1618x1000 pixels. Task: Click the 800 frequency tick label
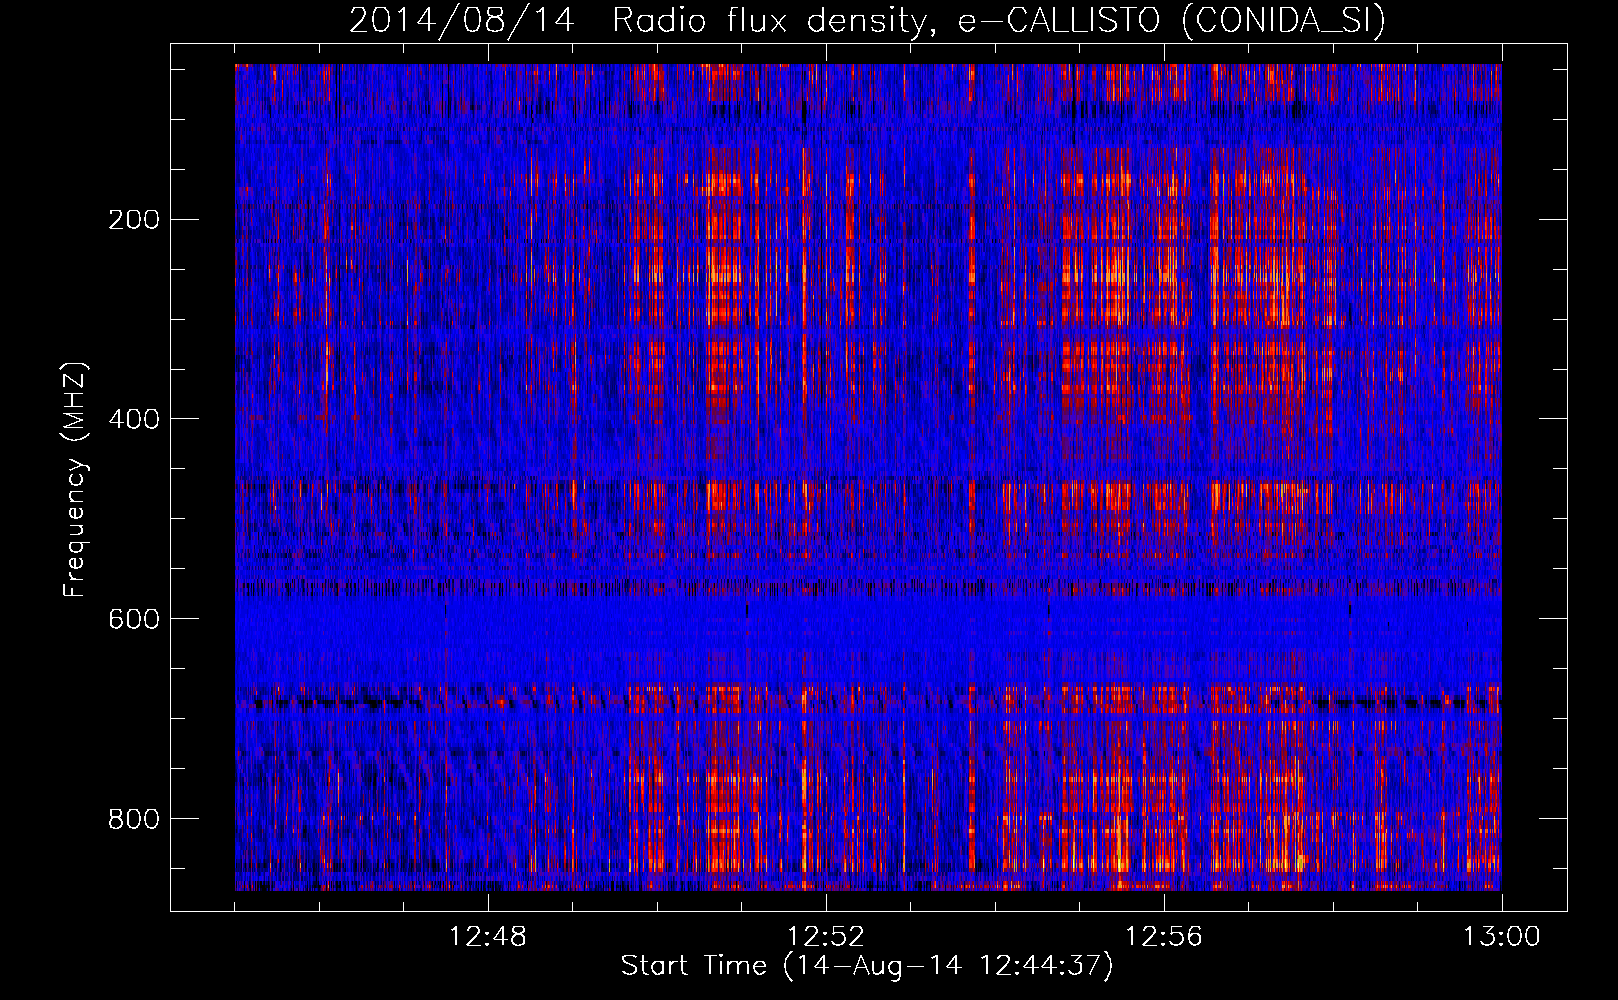click(x=133, y=819)
